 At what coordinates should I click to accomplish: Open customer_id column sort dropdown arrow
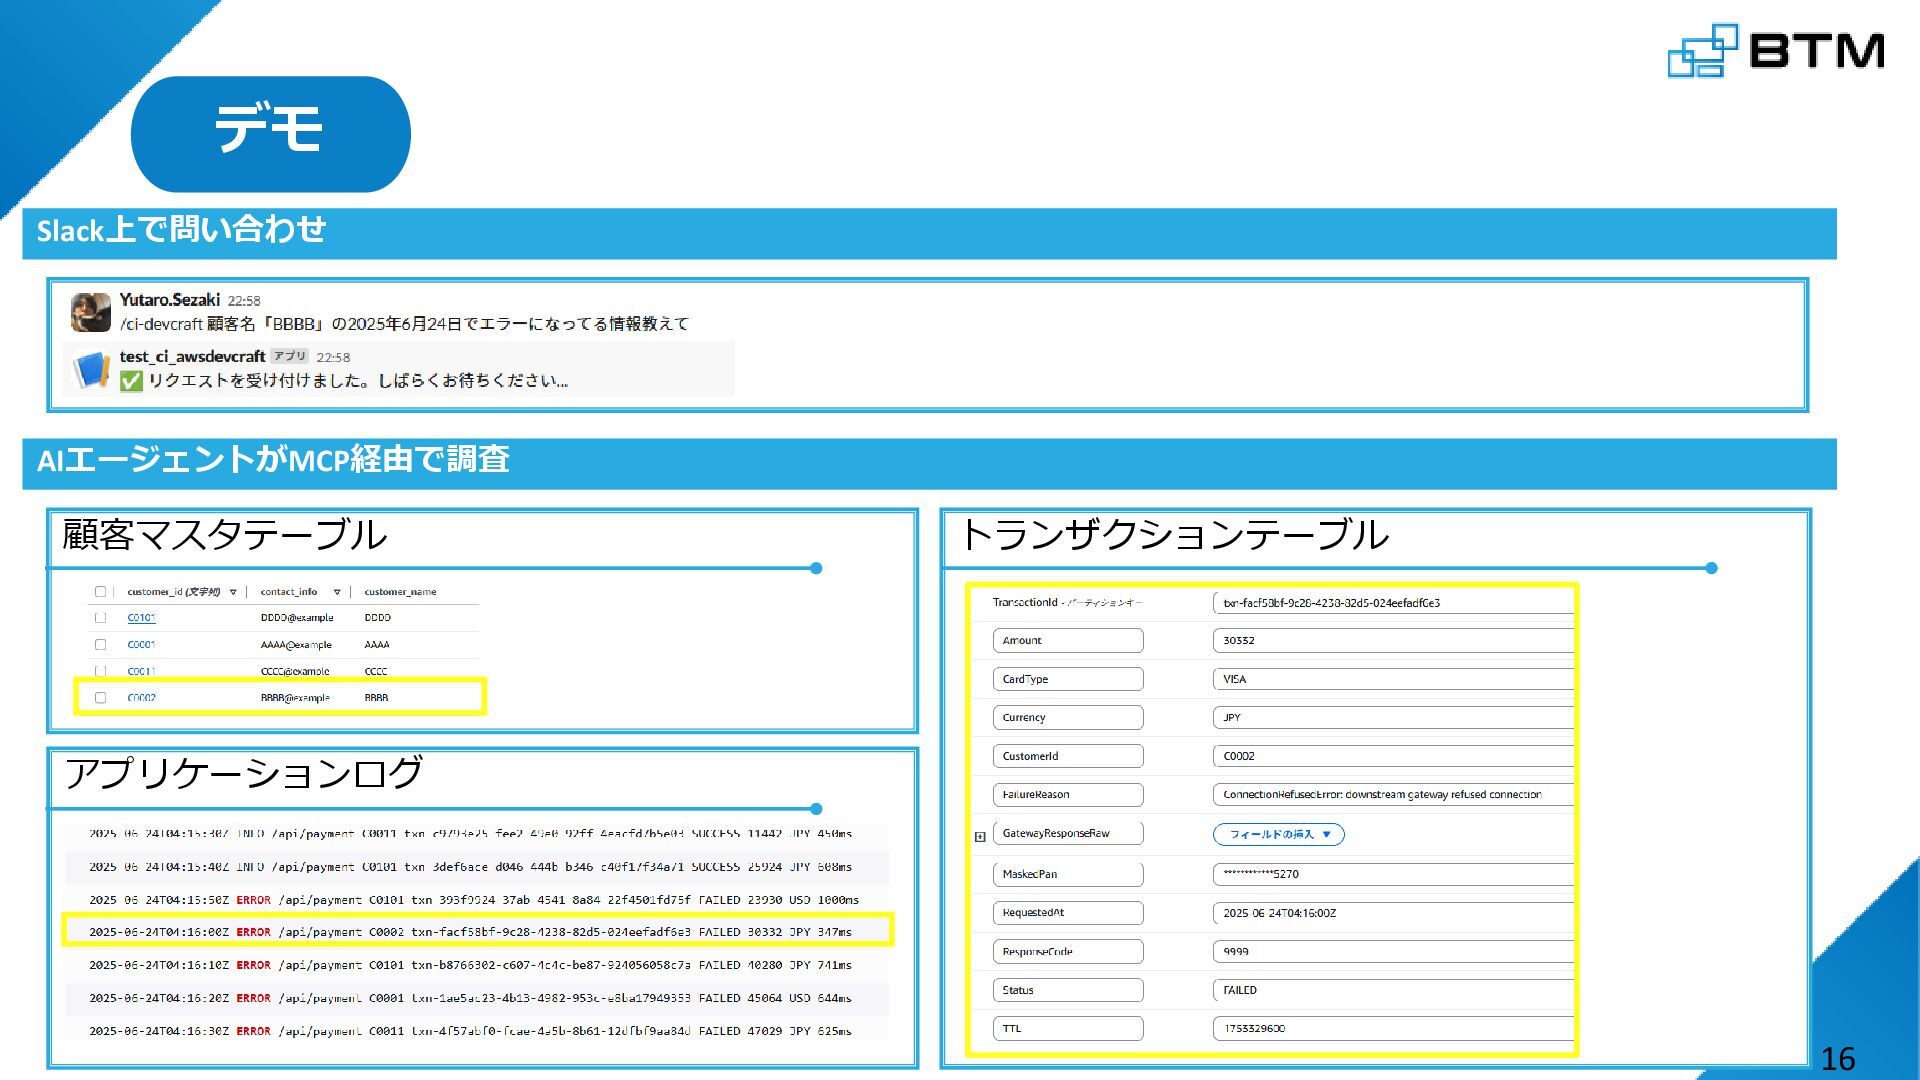tap(233, 592)
